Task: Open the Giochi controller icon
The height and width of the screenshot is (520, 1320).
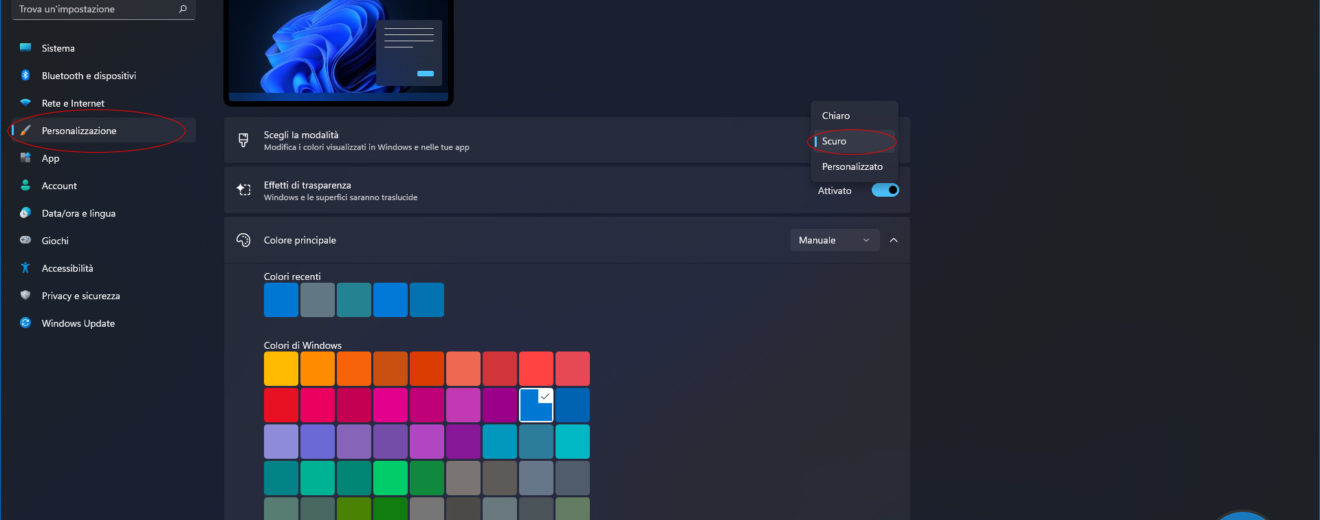Action: 25,241
